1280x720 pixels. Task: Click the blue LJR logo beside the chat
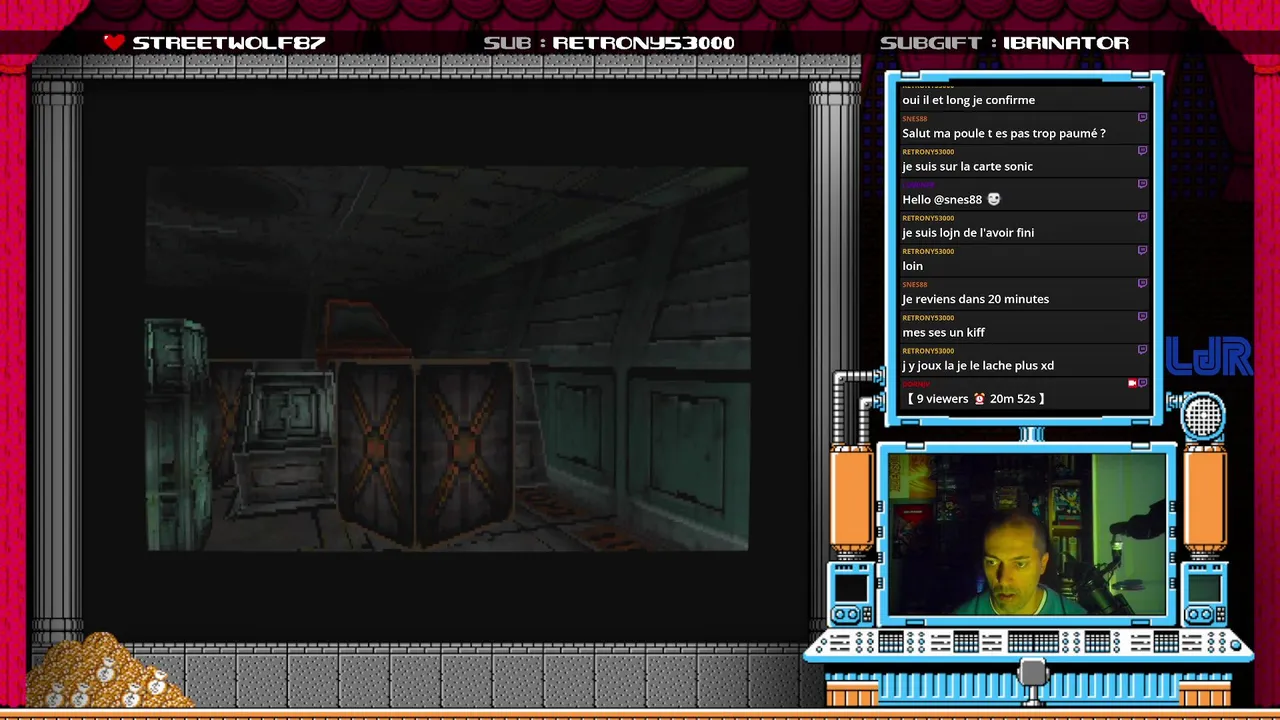coord(1208,357)
